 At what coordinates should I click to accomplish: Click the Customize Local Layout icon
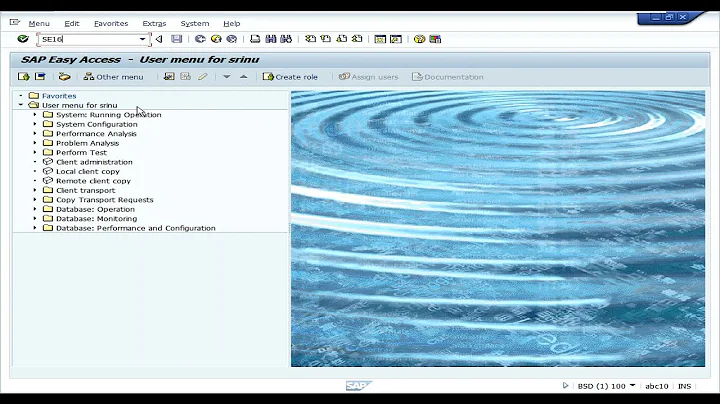[435, 39]
